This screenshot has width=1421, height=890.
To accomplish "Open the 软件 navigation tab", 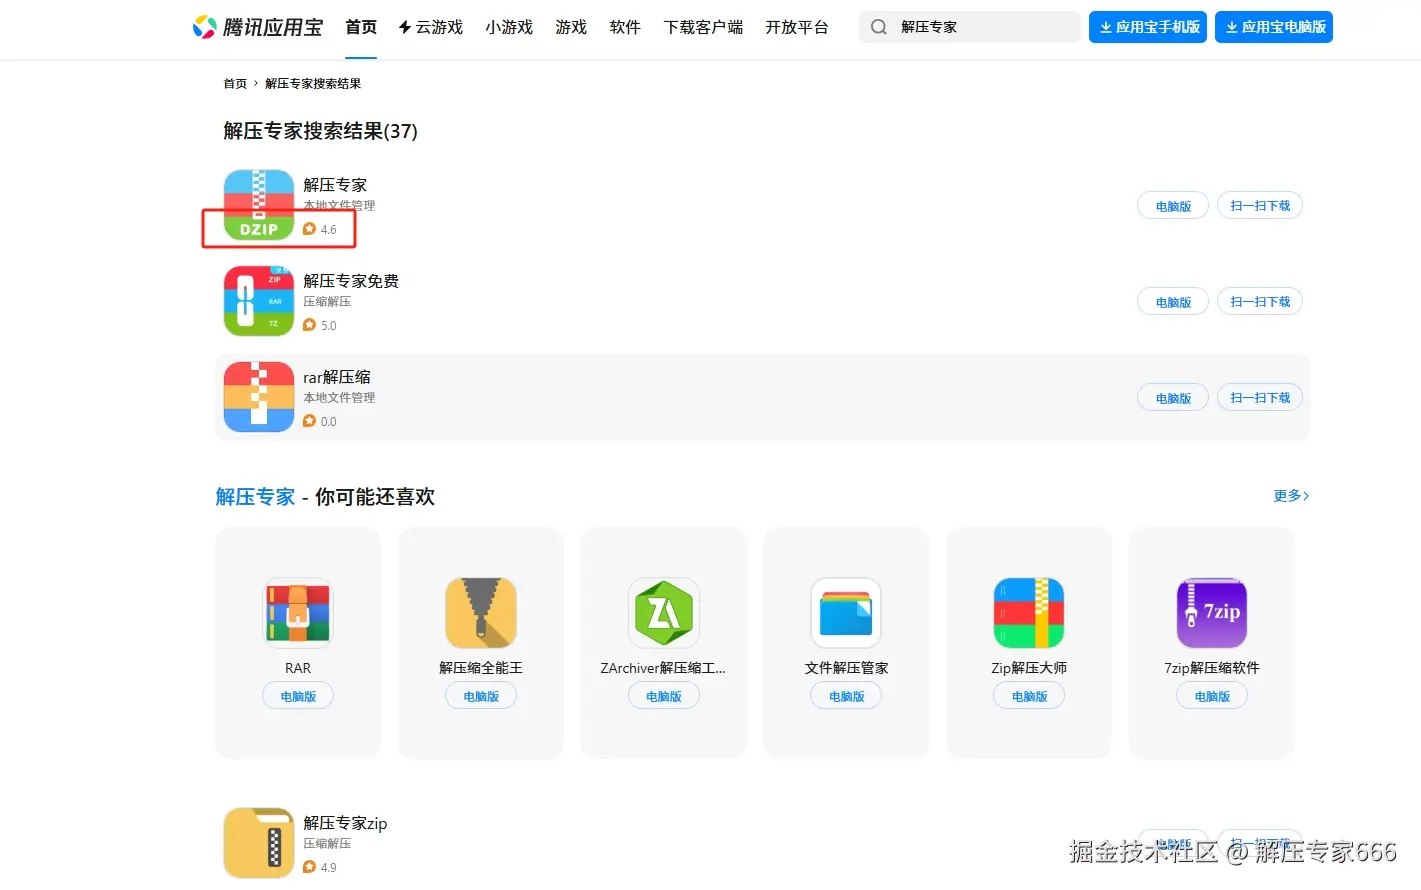I will 625,27.
